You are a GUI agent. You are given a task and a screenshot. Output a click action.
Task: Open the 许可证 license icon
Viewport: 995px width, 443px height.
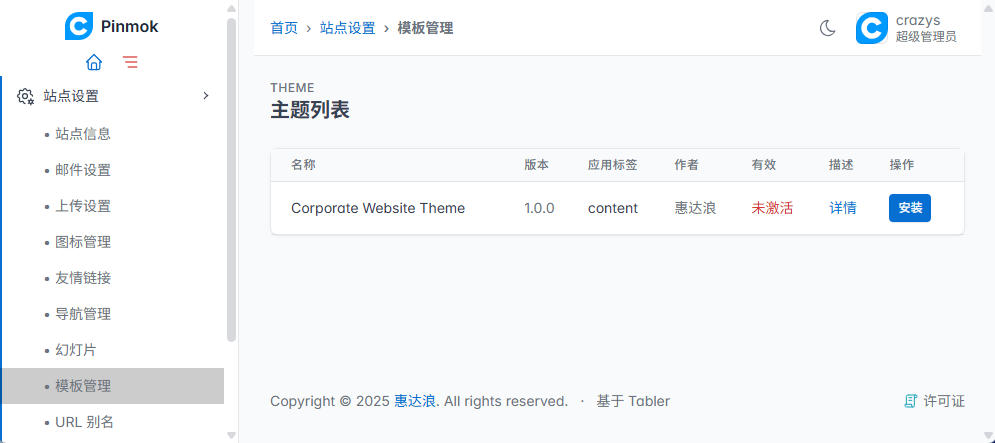[911, 401]
